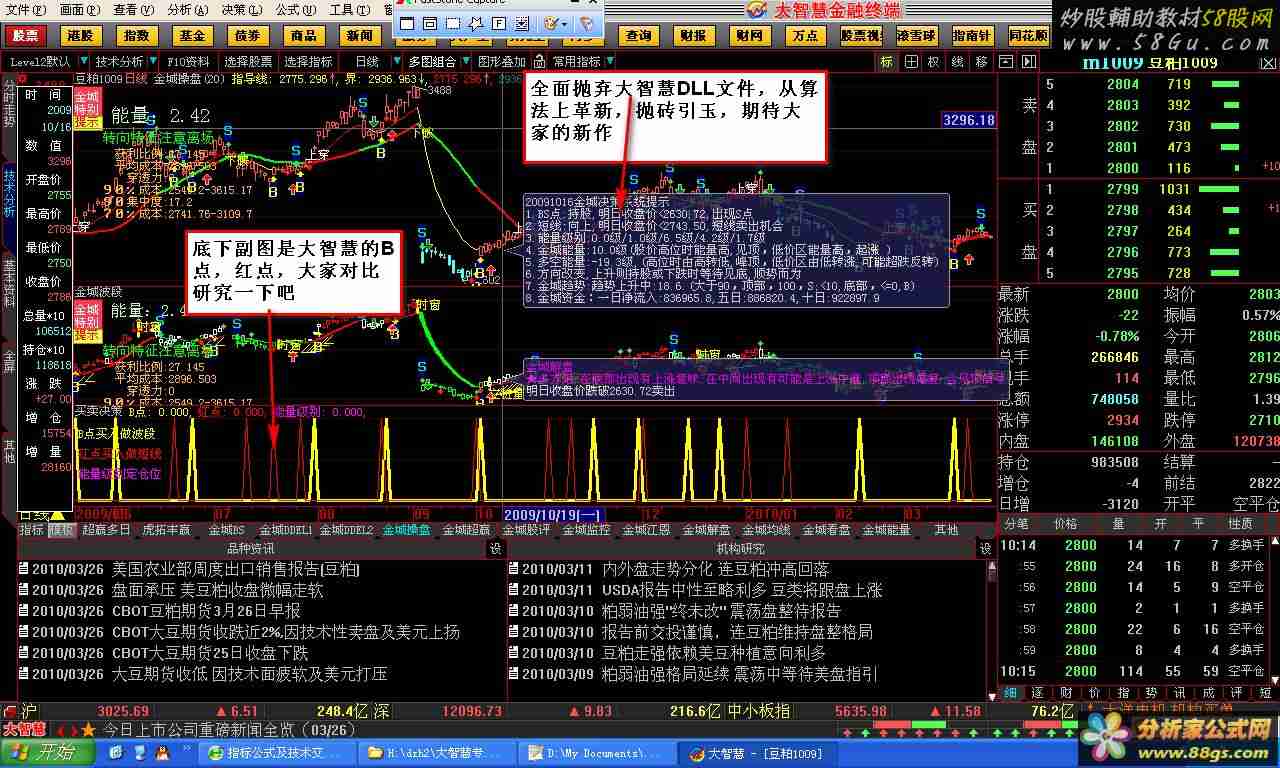1280x768 pixels.
Task: Expand the 常用指标 dropdown arrow
Action: pyautogui.click(x=609, y=61)
